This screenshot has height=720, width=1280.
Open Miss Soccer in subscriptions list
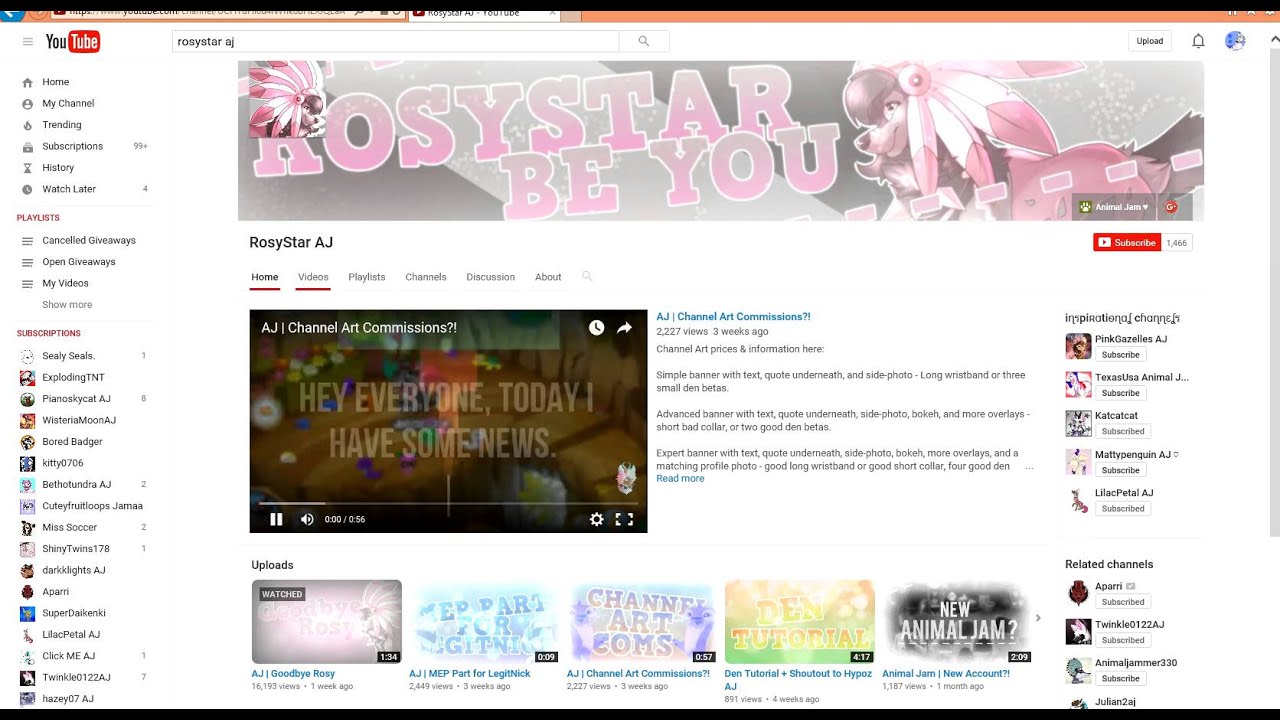point(70,527)
